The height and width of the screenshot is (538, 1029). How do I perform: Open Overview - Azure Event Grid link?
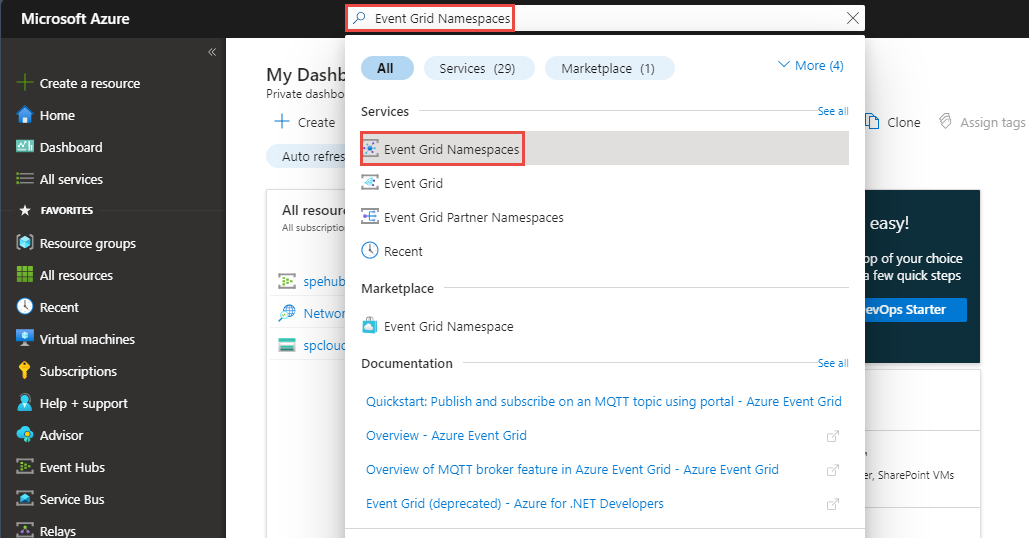point(446,436)
